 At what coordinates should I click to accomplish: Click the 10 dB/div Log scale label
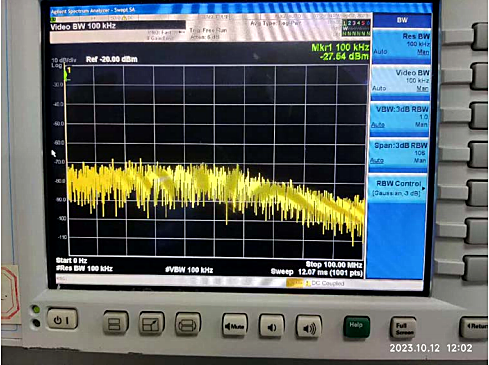63,62
